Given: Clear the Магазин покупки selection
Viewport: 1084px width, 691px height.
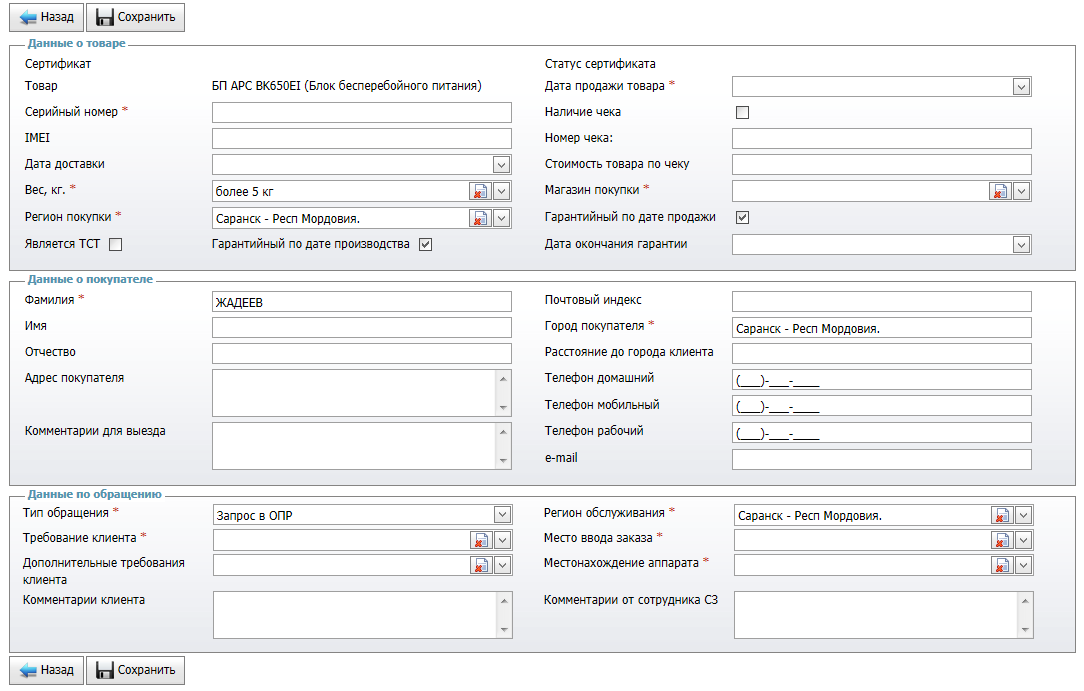Looking at the screenshot, I should (x=1000, y=191).
